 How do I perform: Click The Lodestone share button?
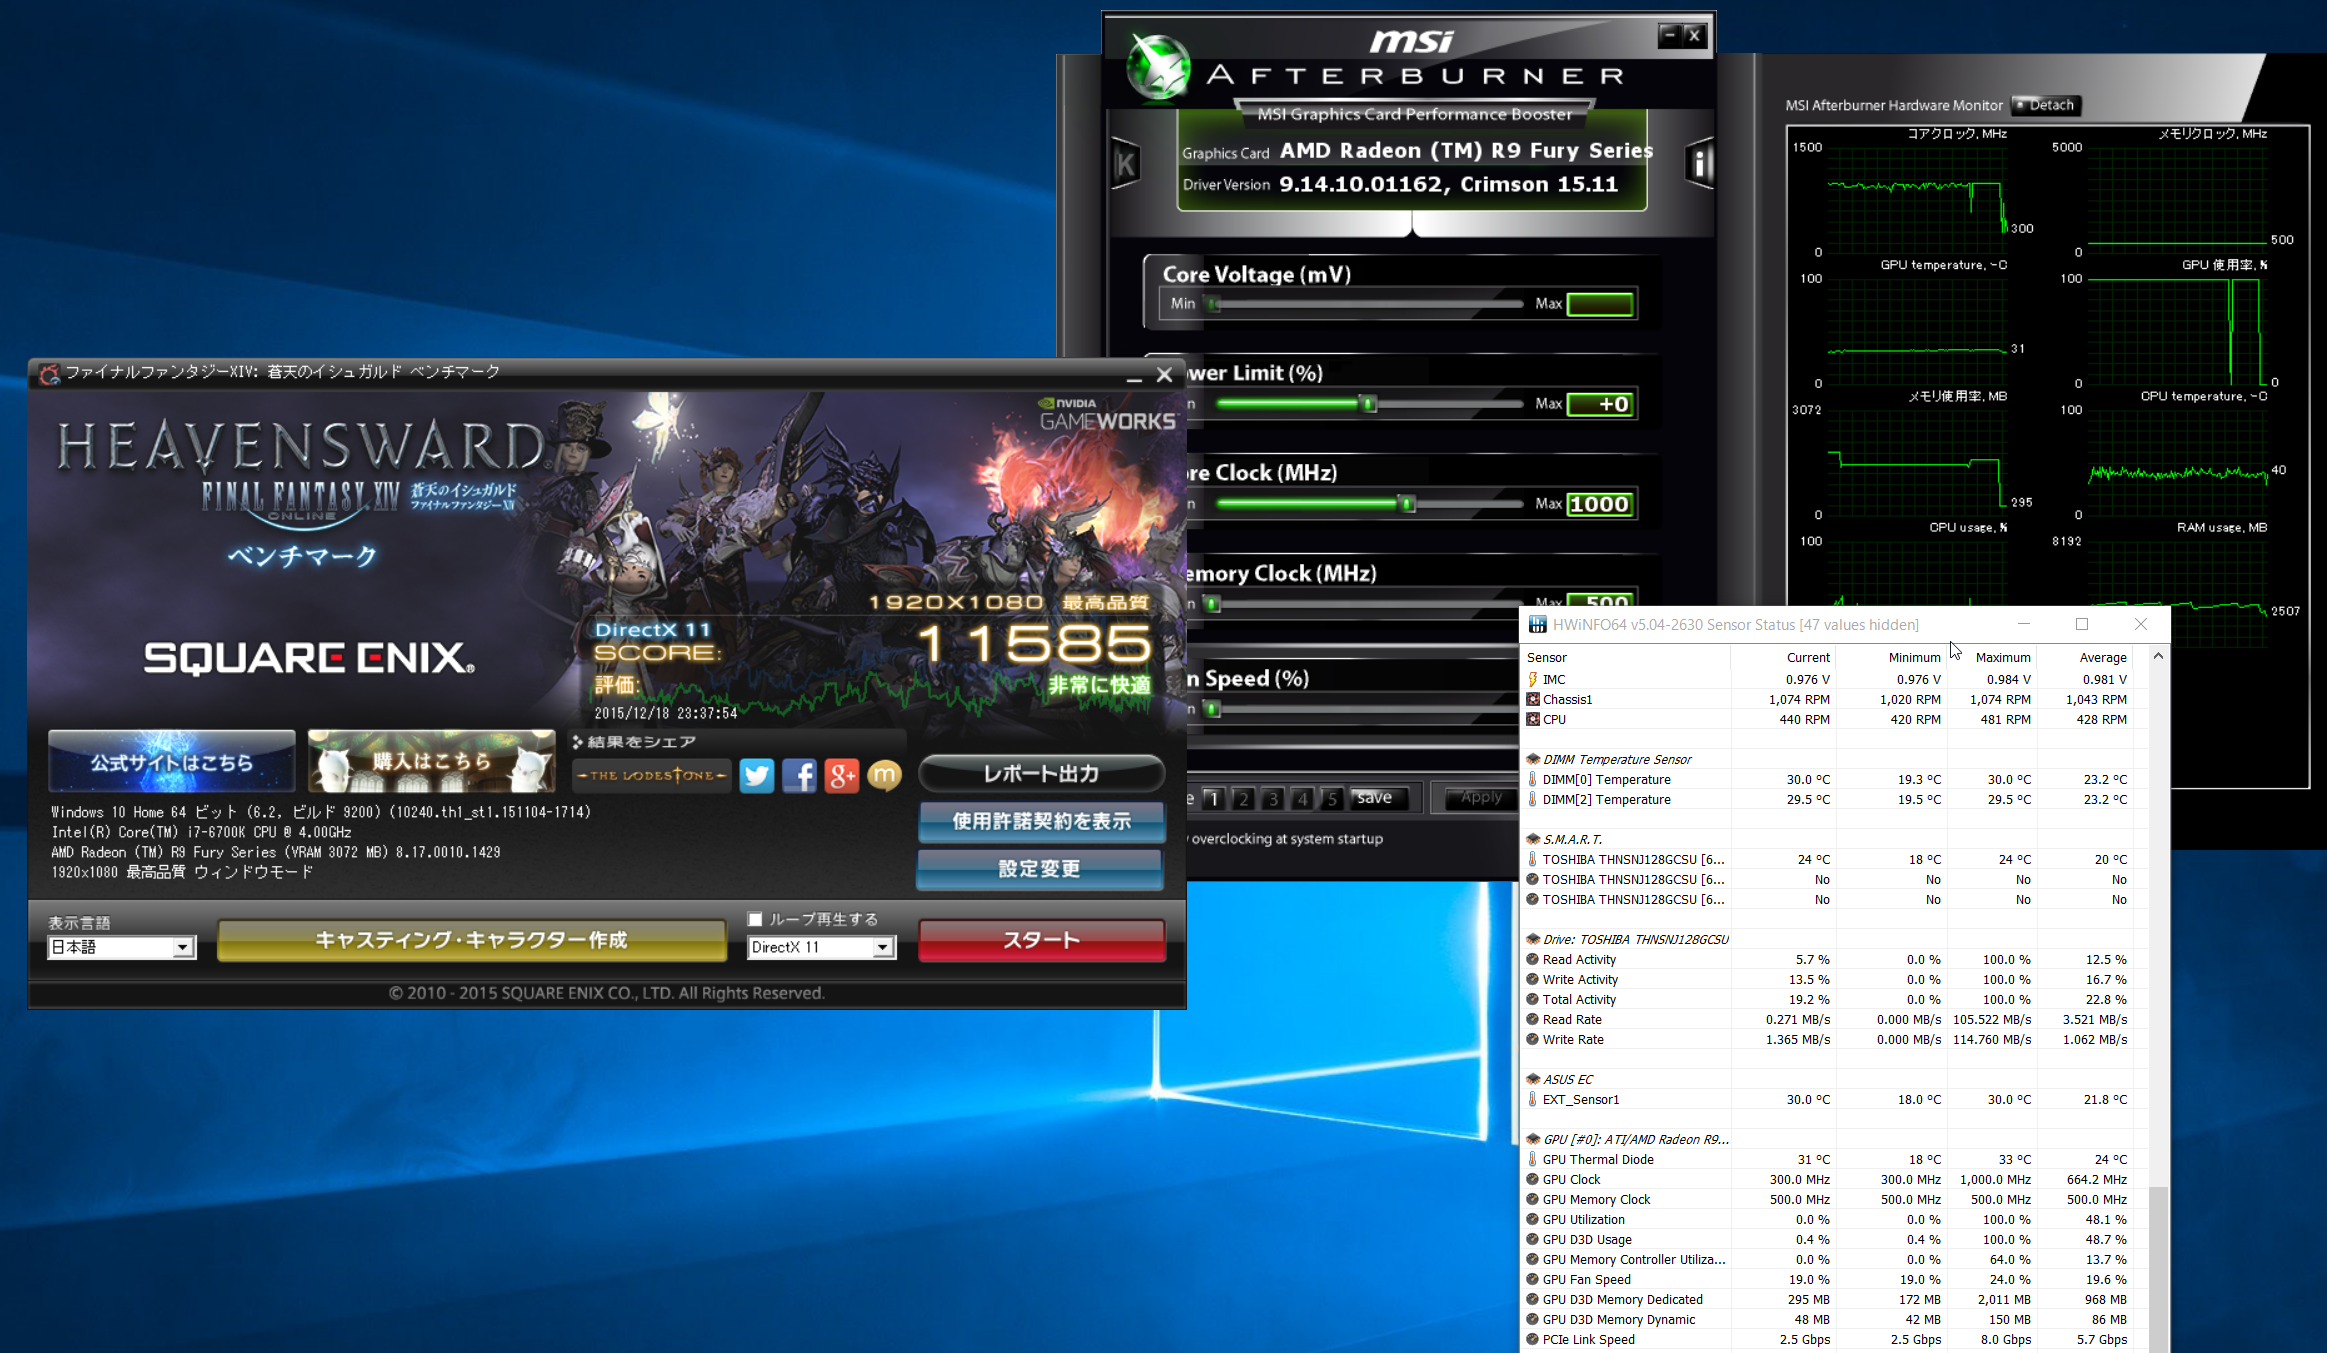tap(652, 775)
